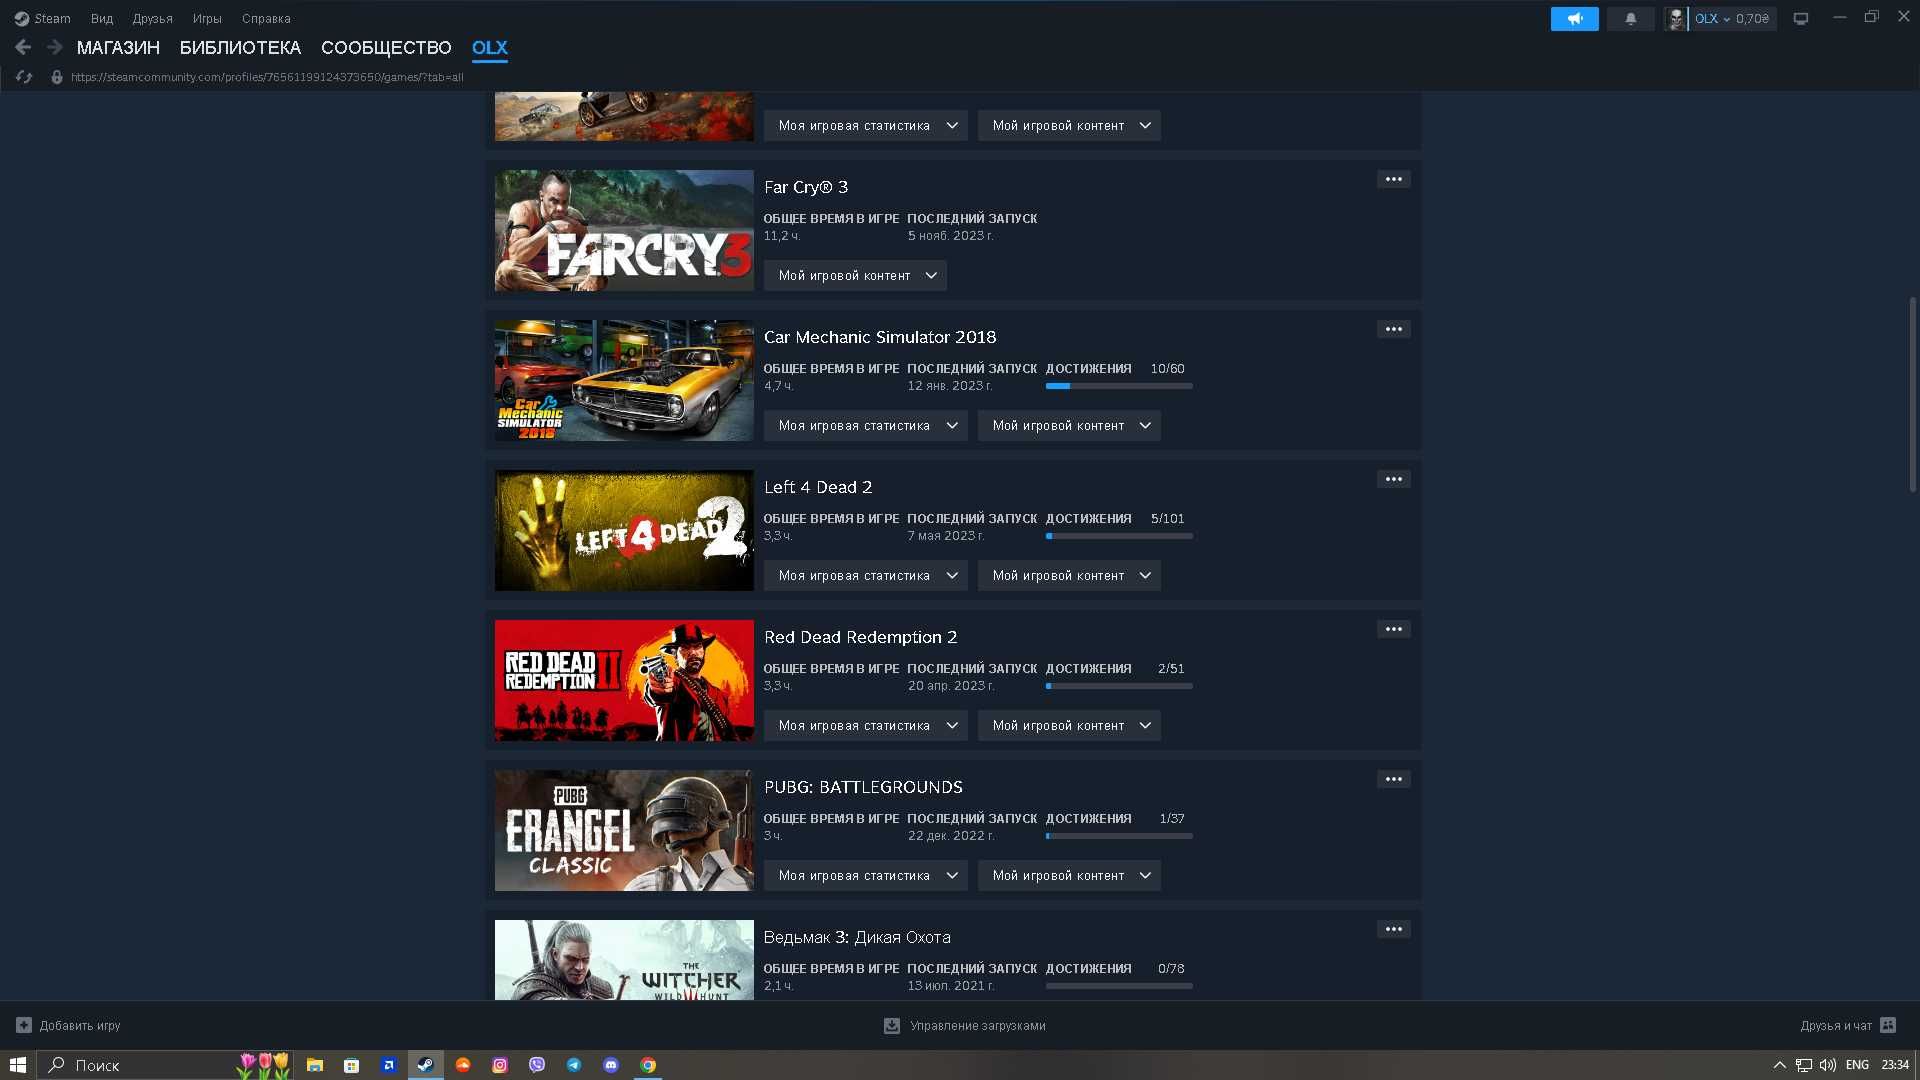Open File Explorer from the taskbar

click(314, 1065)
